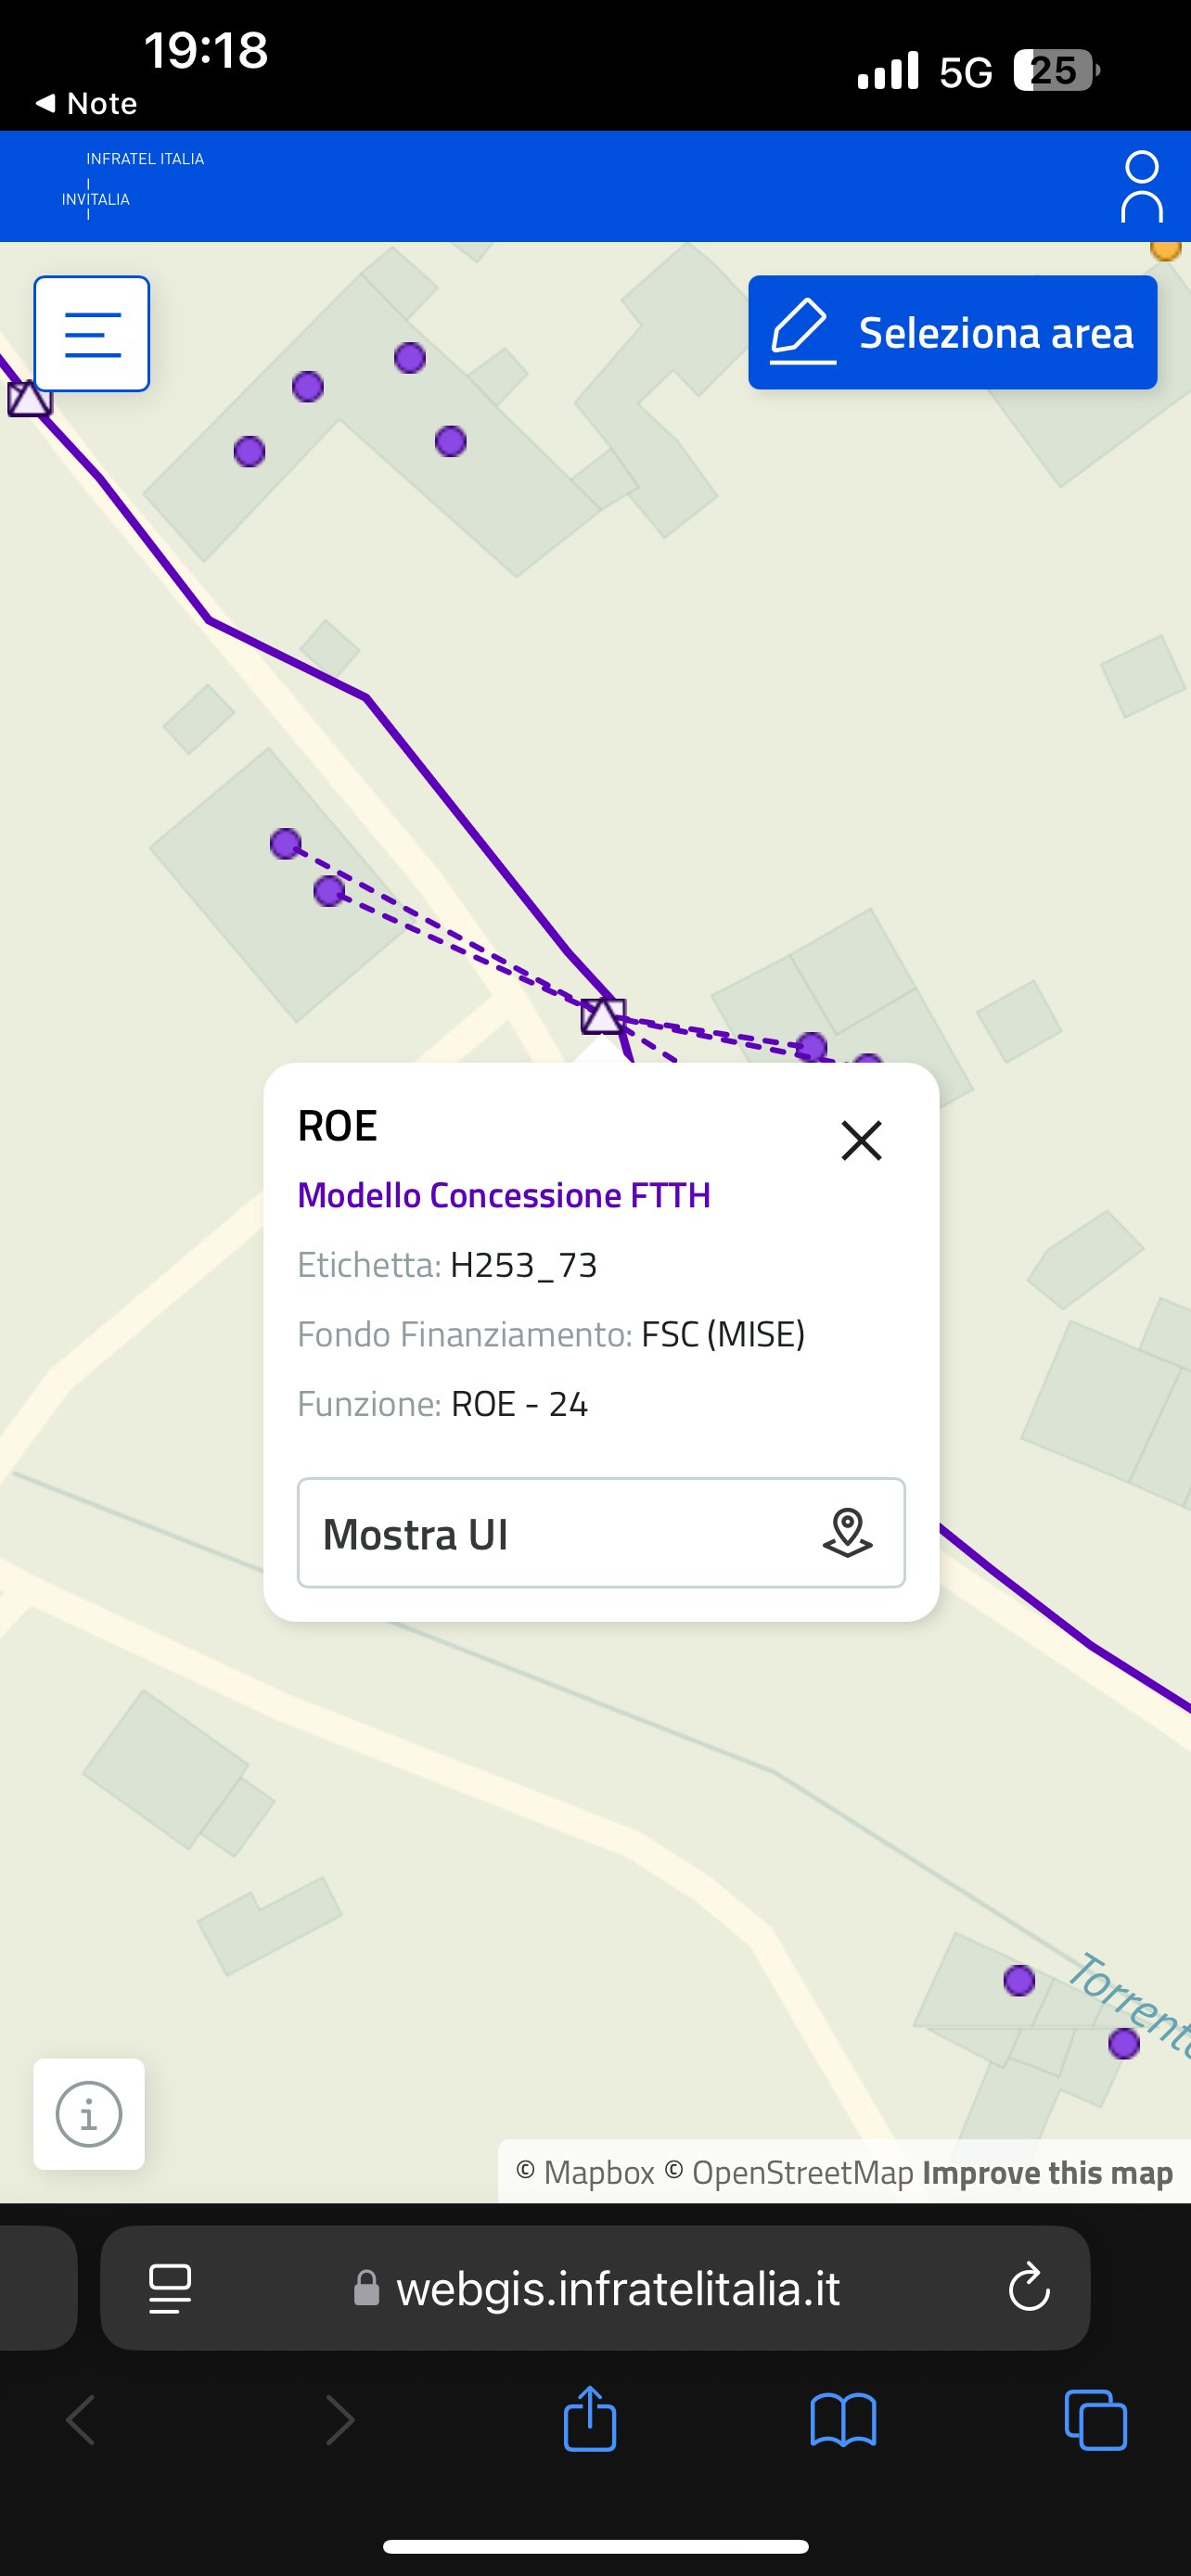
Task: Open the Safari share sheet
Action: click(x=590, y=2420)
